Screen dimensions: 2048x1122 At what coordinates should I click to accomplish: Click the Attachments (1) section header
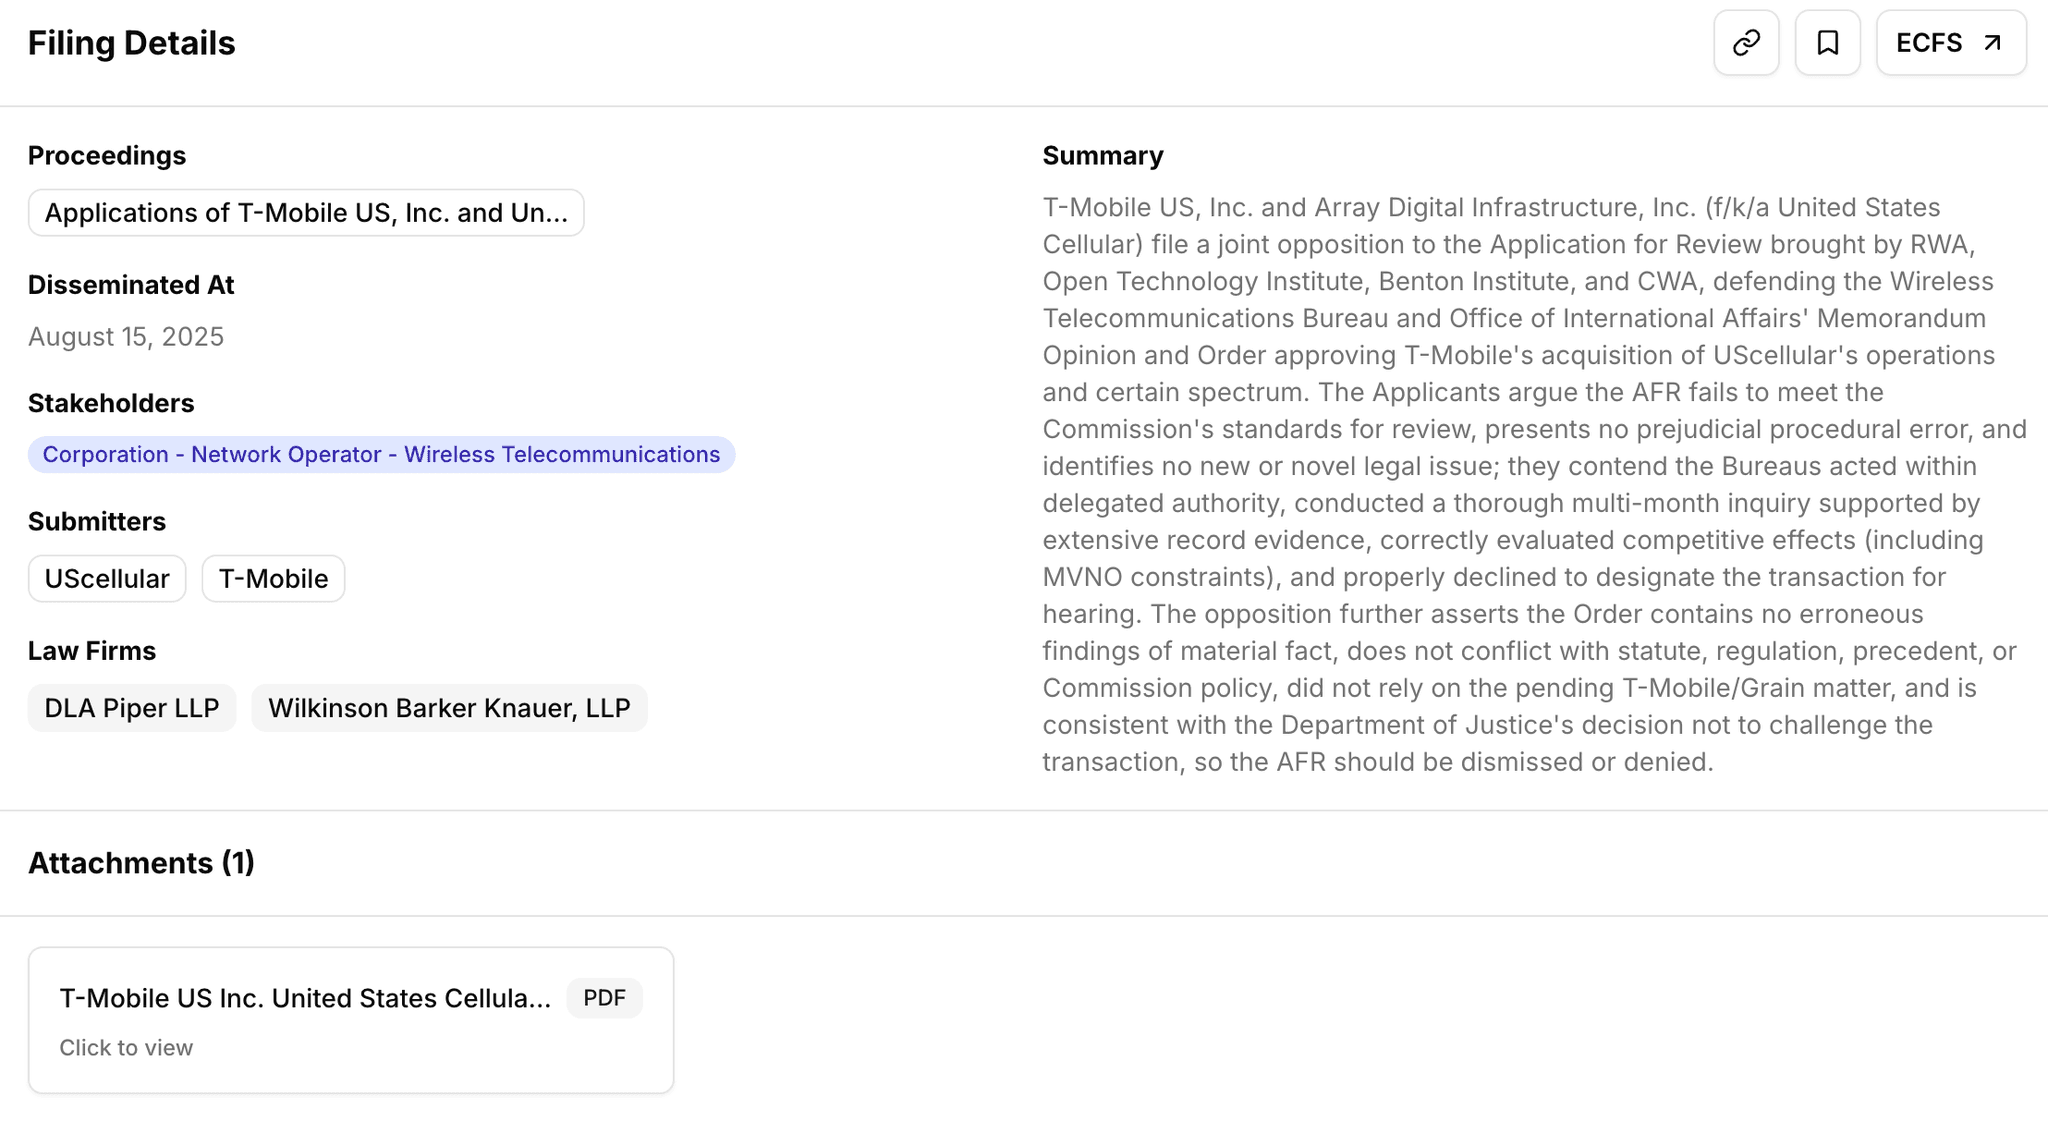[141, 863]
